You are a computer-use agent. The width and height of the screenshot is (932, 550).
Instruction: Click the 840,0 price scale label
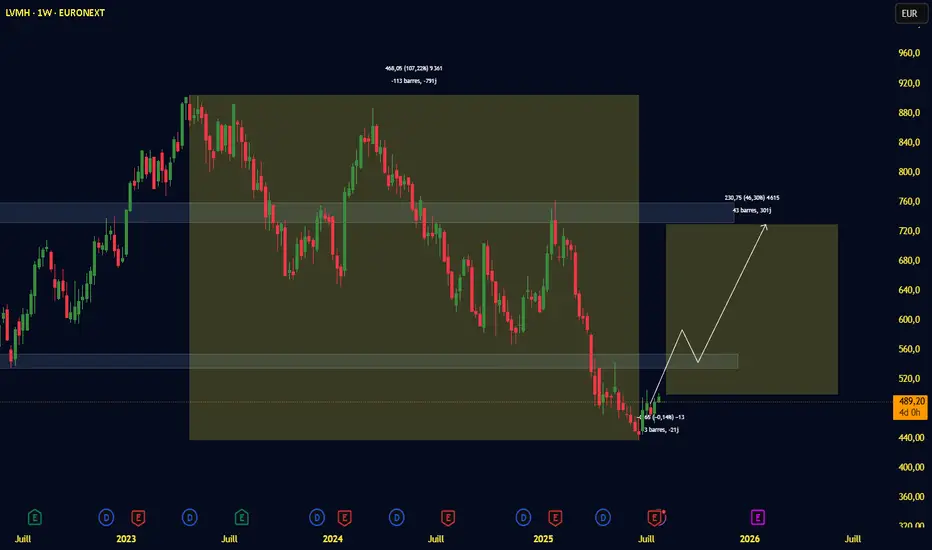pyautogui.click(x=909, y=142)
